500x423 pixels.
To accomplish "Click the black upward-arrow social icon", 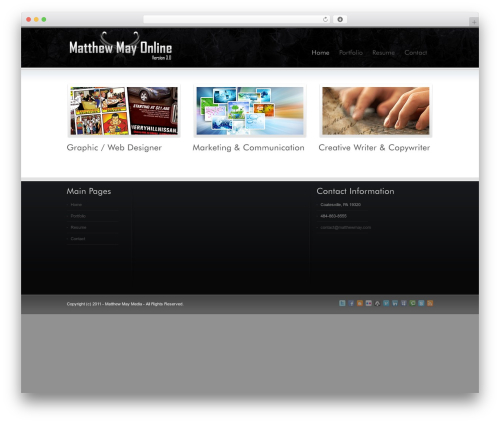I will [x=377, y=303].
